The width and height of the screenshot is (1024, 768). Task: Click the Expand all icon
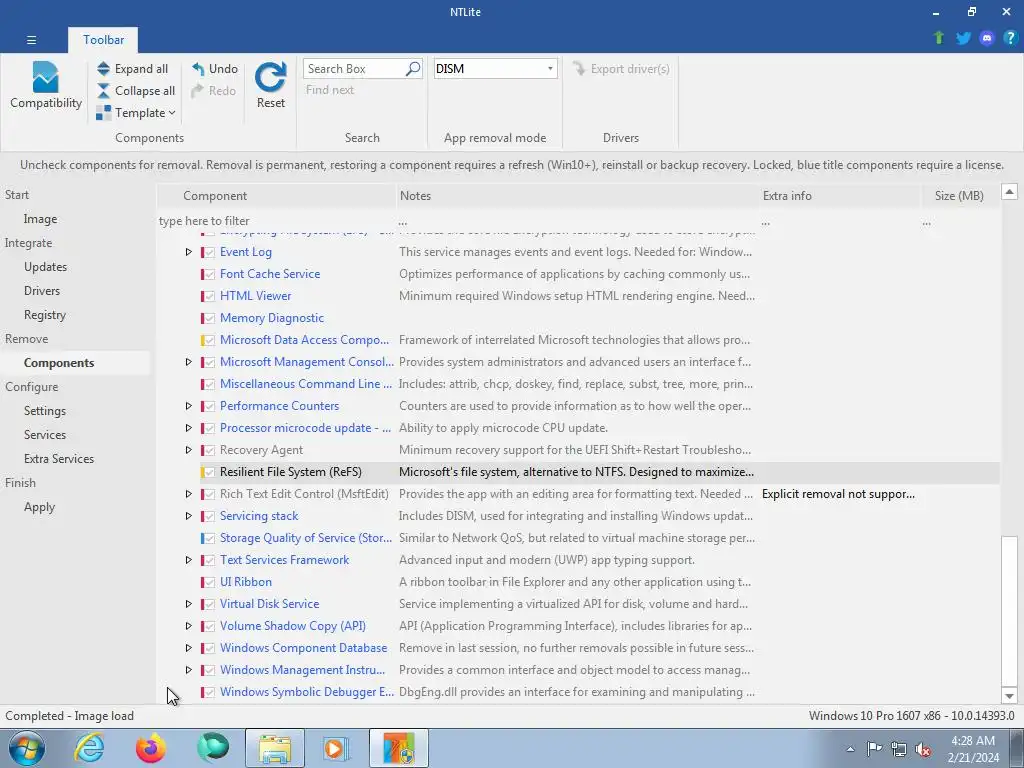click(103, 69)
